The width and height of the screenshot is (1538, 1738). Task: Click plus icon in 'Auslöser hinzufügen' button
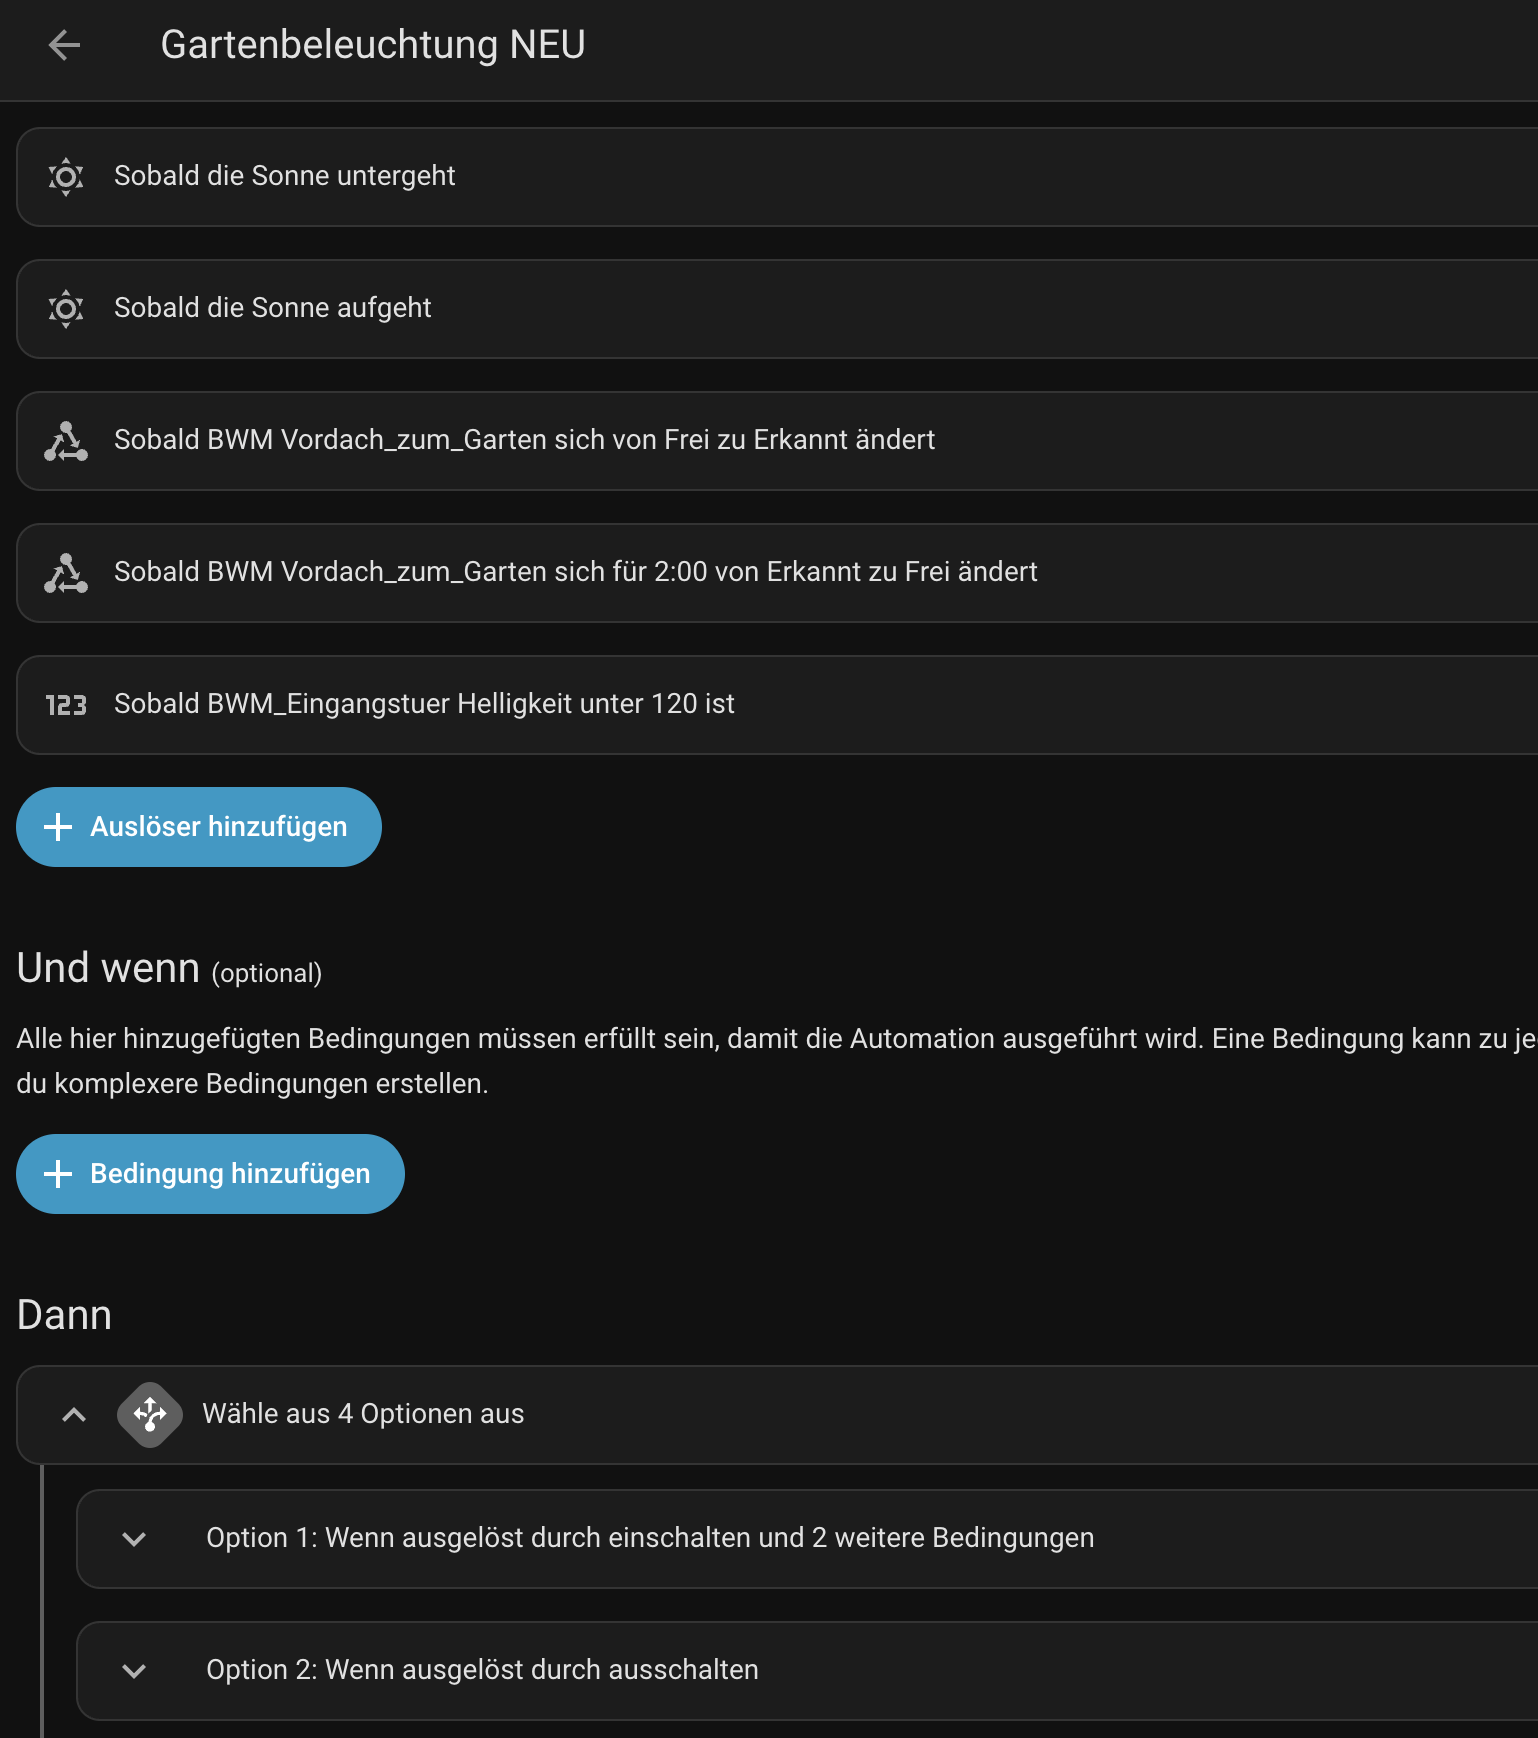[x=58, y=827]
